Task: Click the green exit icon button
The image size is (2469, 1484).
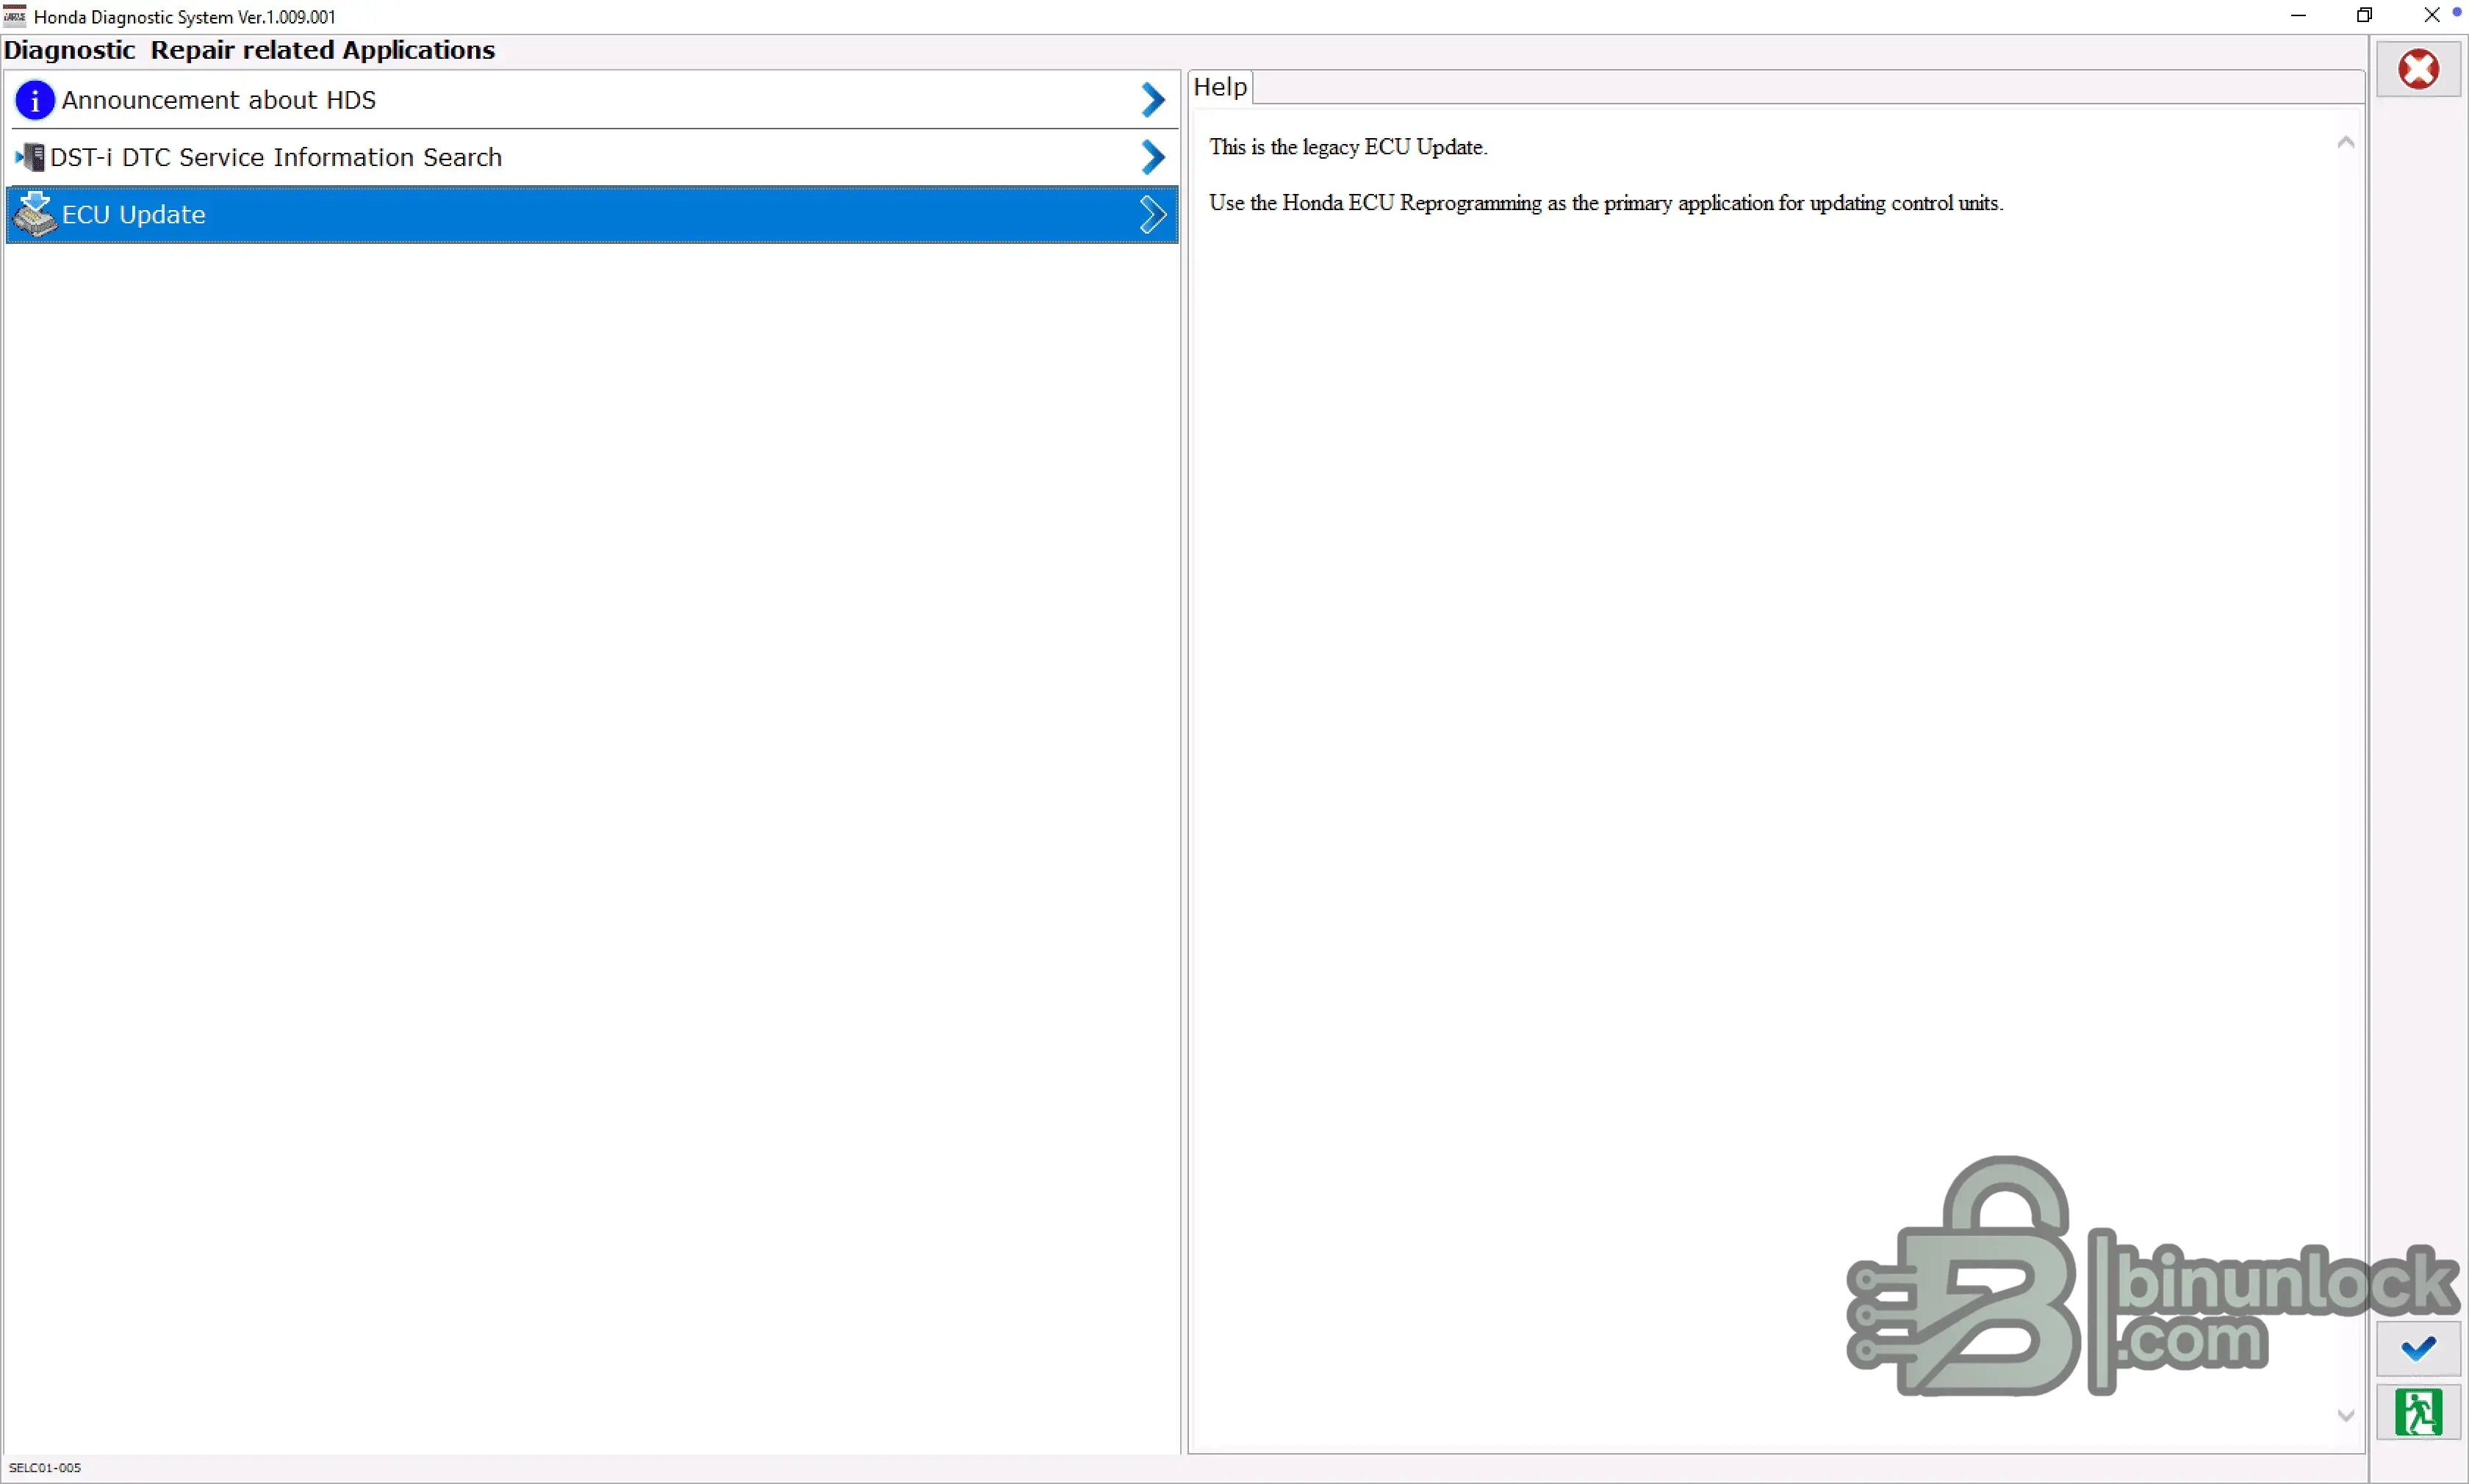Action: [x=2418, y=1412]
